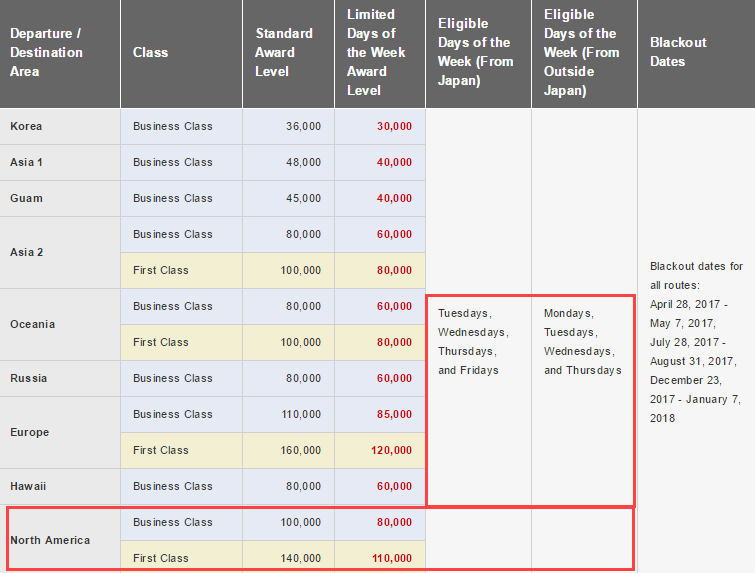Select Europe First Class 120,000 value
755x573 pixels.
click(x=391, y=450)
